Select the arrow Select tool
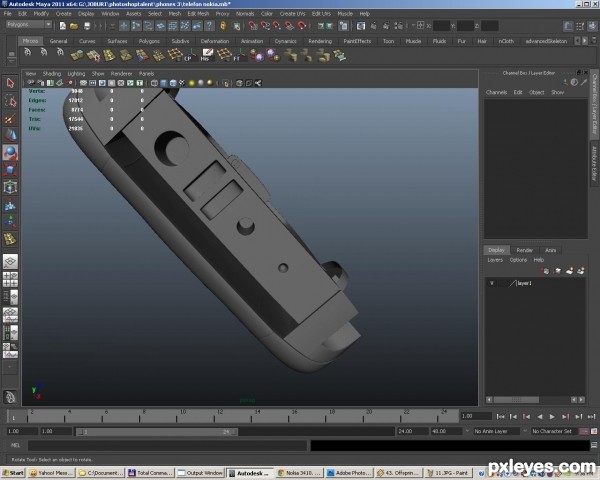The height and width of the screenshot is (480, 600). (10, 83)
